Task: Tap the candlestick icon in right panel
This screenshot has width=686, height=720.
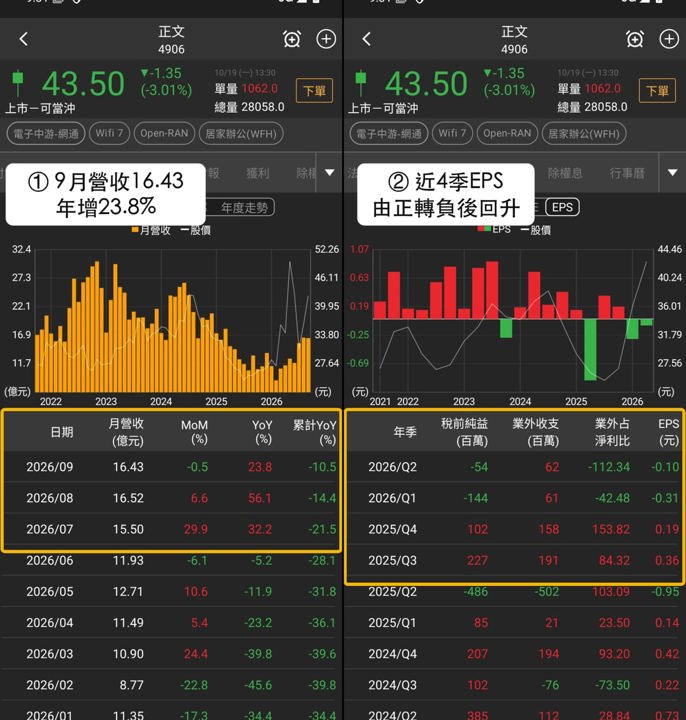Action: pyautogui.click(x=360, y=83)
